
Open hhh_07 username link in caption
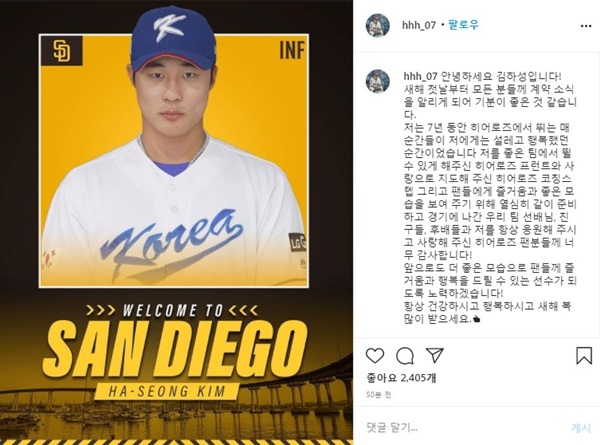pos(420,76)
